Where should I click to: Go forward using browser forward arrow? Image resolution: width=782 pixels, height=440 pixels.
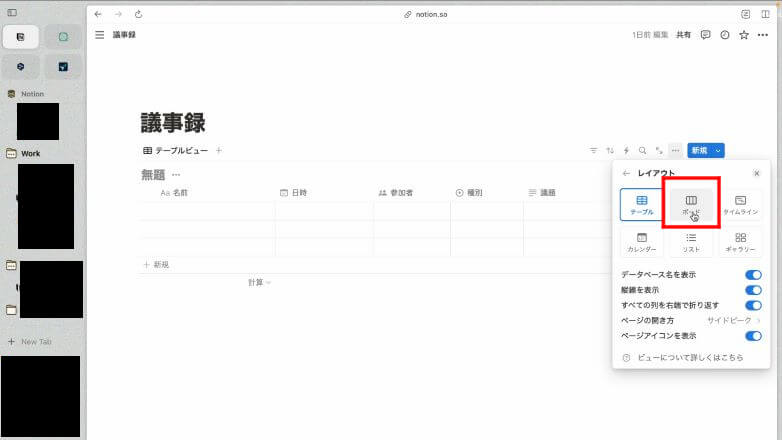(x=118, y=14)
